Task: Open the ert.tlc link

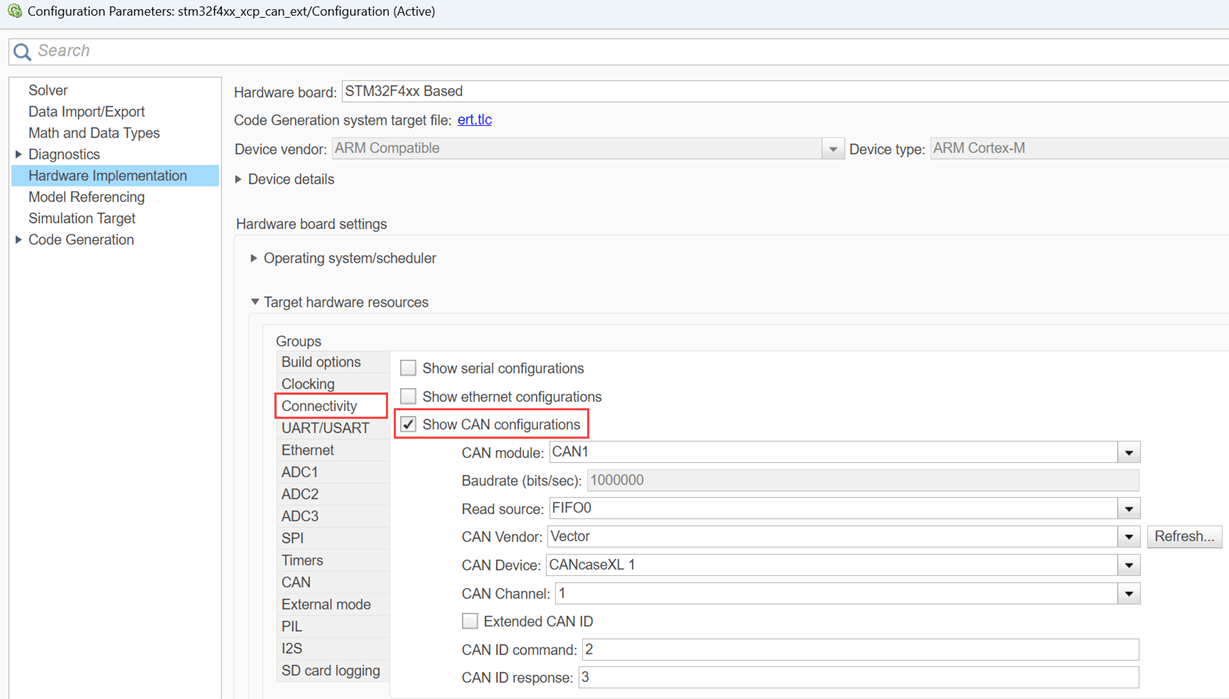Action: [x=474, y=120]
